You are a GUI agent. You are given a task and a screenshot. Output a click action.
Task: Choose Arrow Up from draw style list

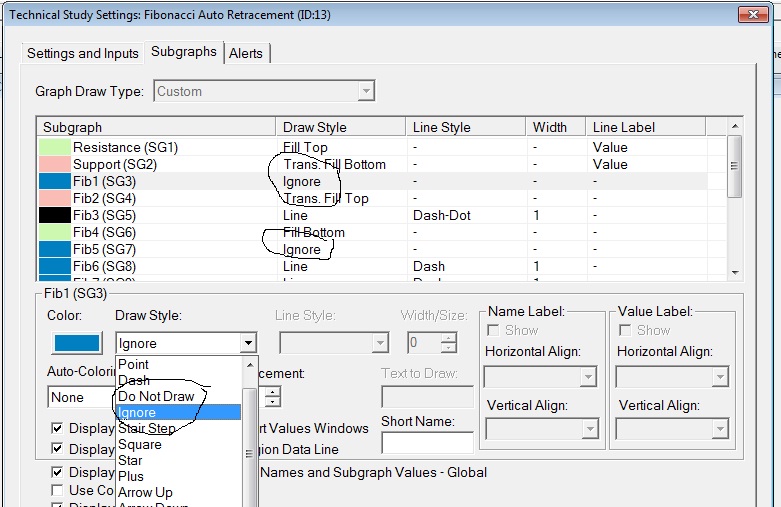pos(145,492)
